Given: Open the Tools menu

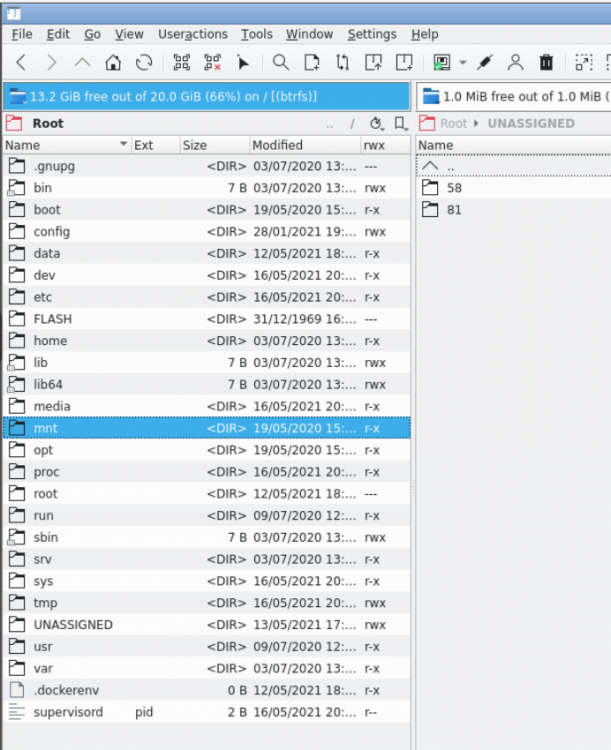Looking at the screenshot, I should tap(256, 34).
